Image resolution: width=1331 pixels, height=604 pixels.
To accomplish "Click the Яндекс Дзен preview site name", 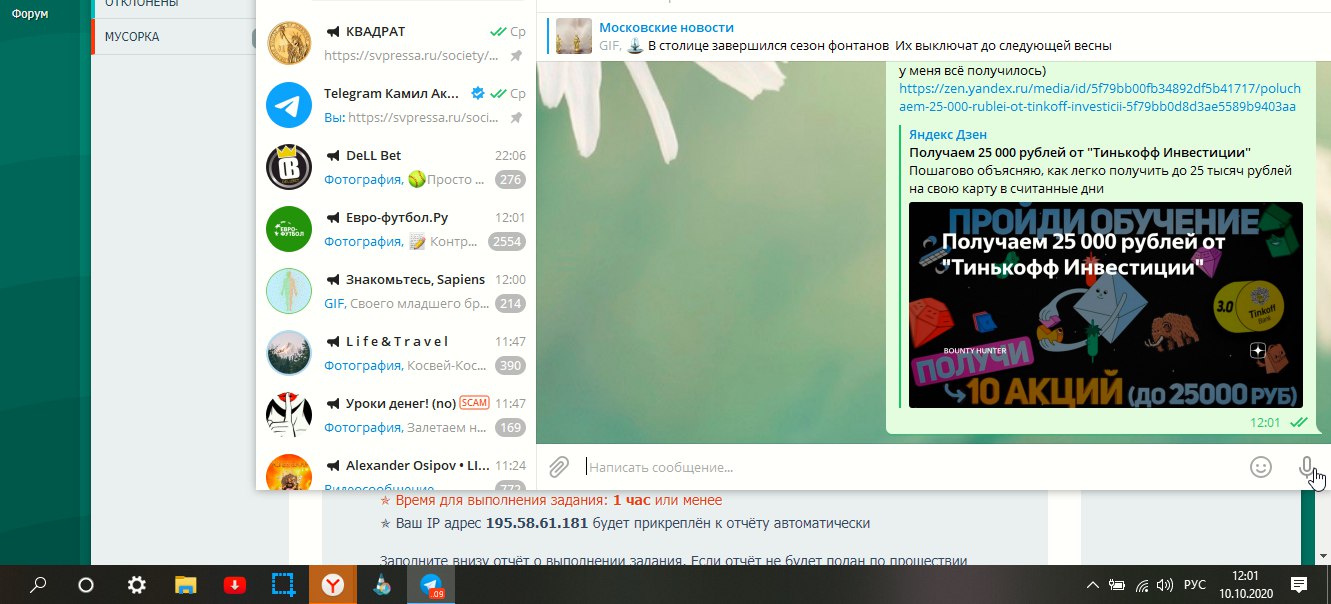I will coord(948,134).
